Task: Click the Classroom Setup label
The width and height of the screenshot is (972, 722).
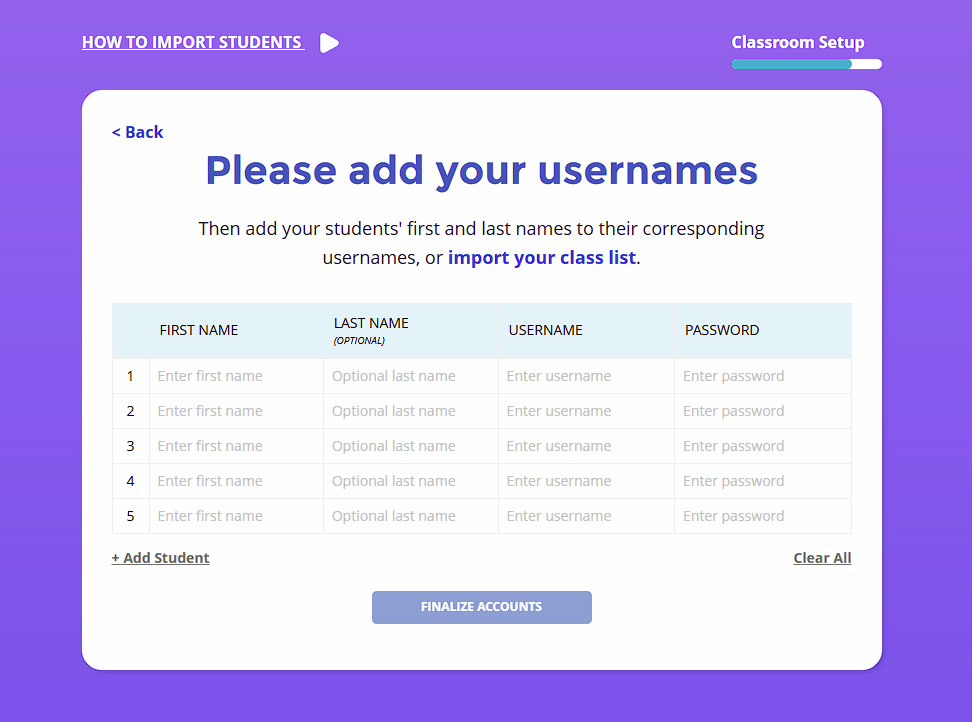Action: pos(798,42)
